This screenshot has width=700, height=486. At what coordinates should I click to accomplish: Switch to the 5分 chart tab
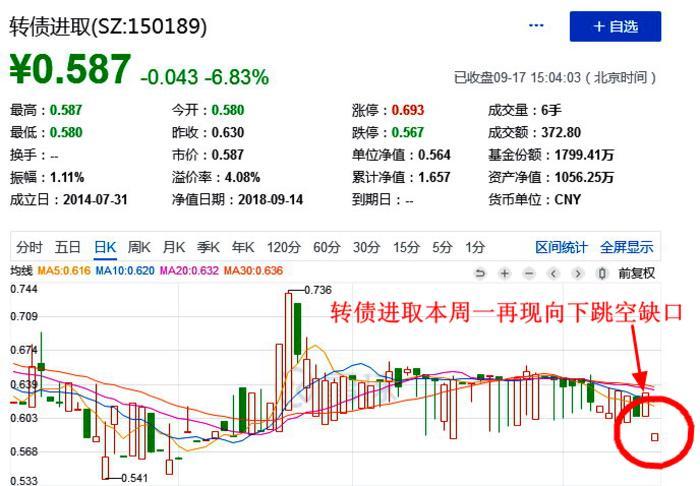pos(442,247)
